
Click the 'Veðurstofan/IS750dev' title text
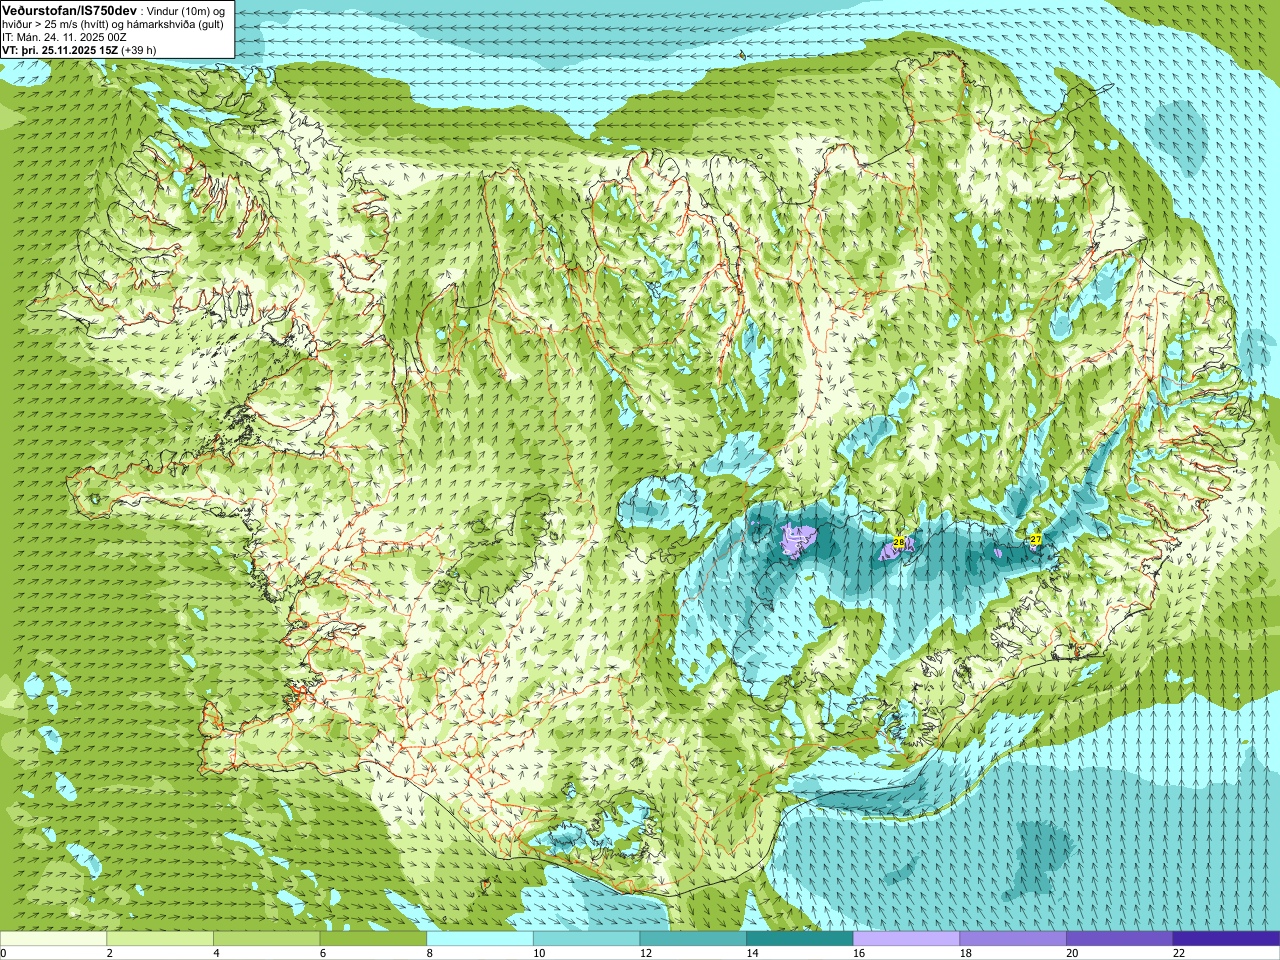[70, 9]
